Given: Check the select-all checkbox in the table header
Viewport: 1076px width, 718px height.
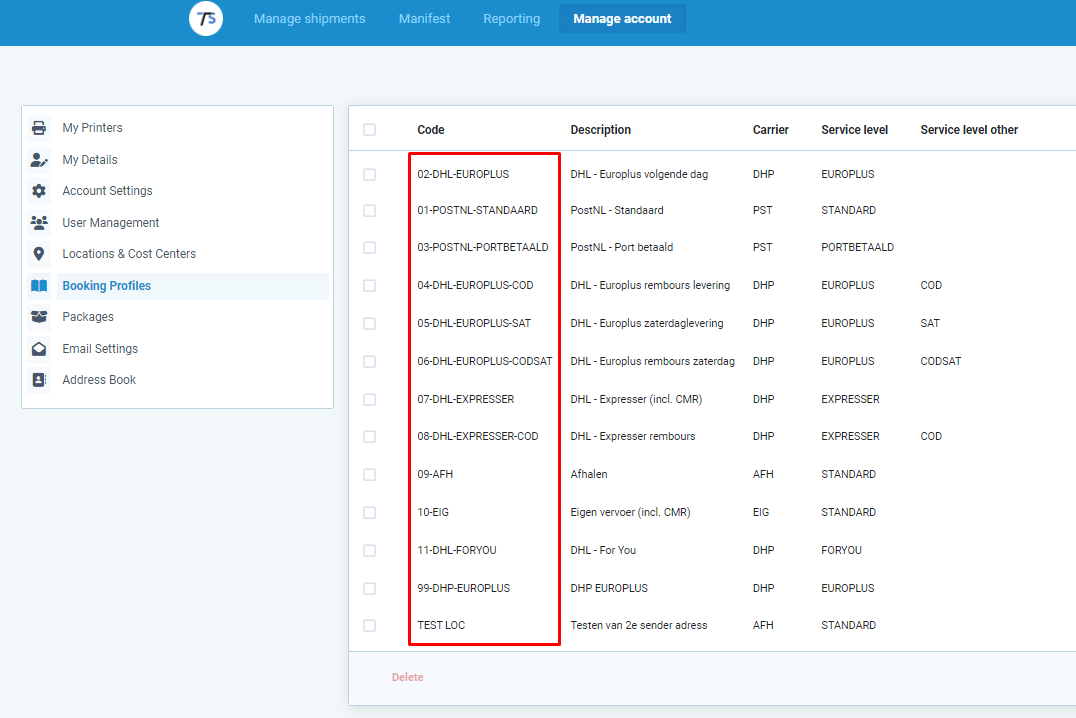Looking at the screenshot, I should (x=369, y=130).
